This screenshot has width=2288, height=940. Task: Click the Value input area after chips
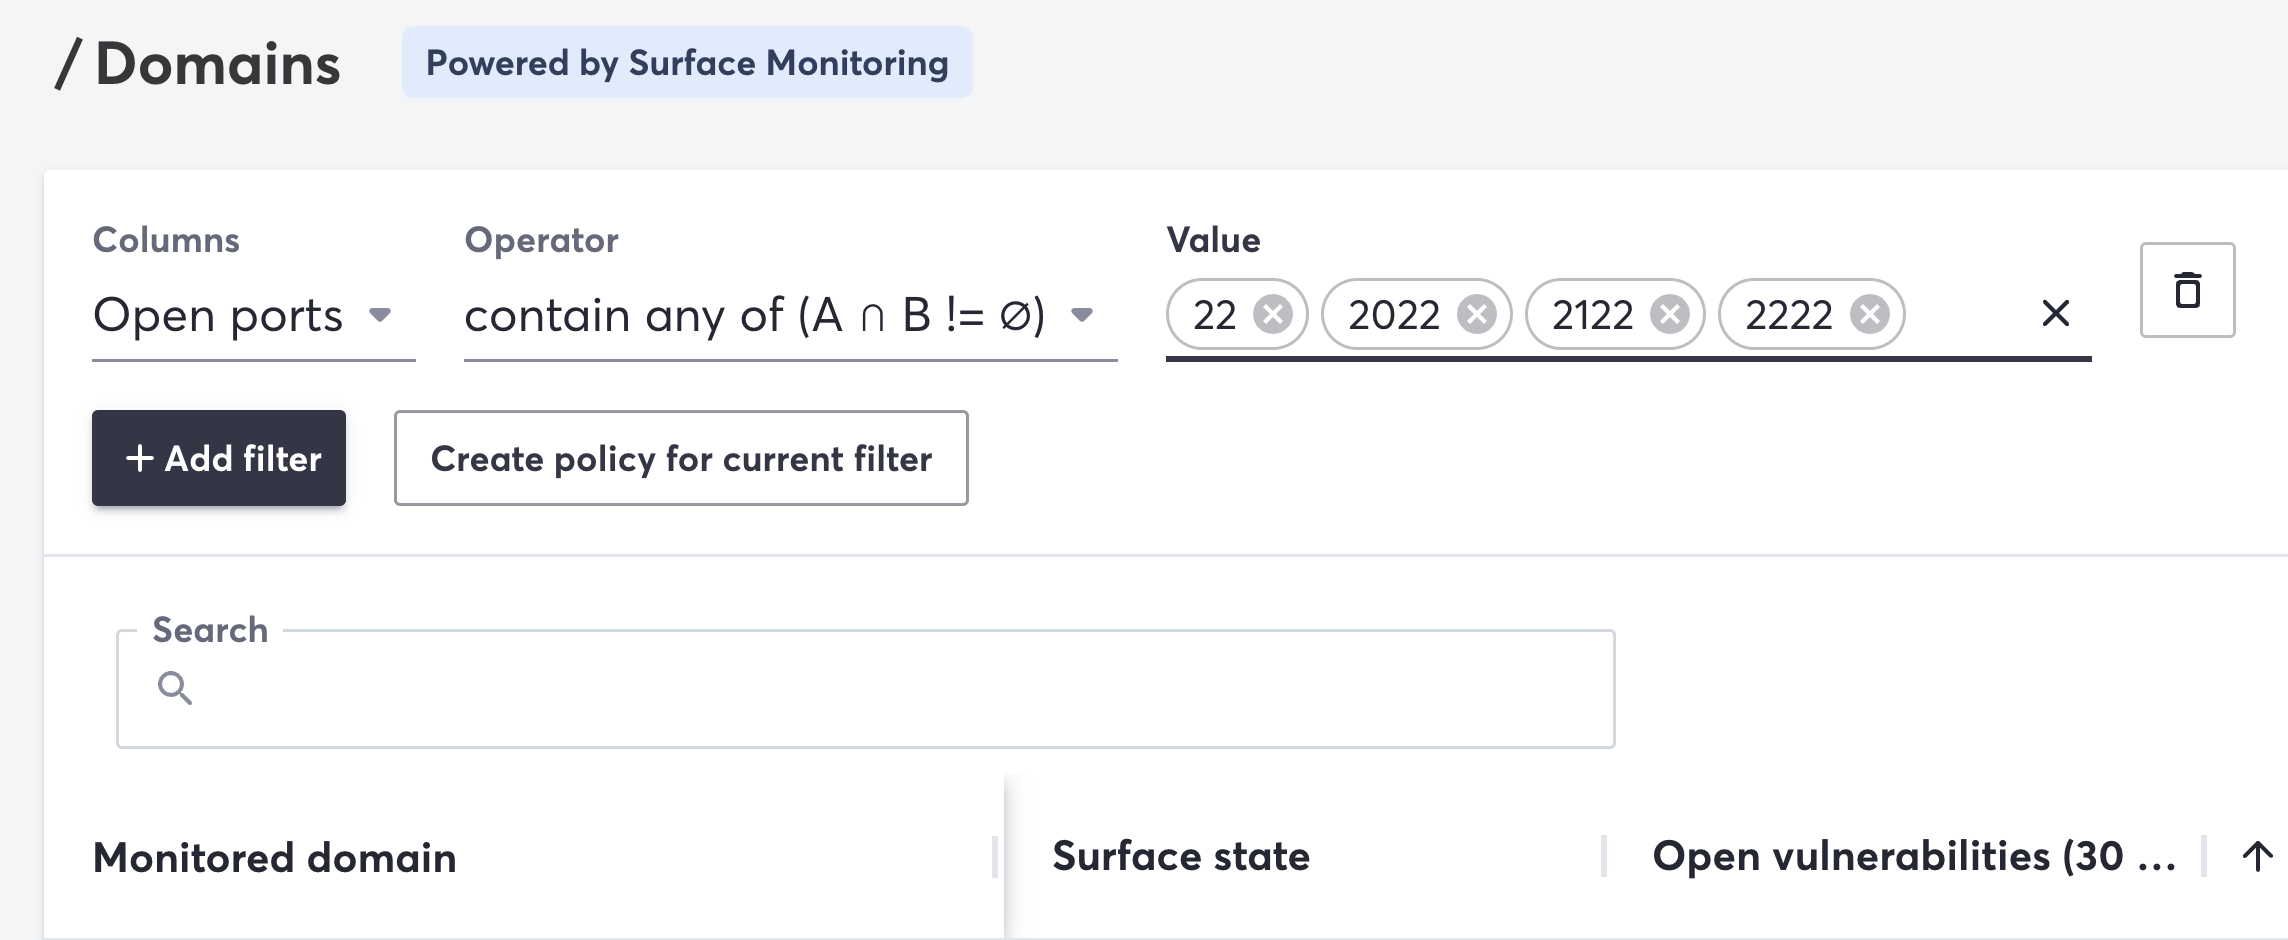[1965, 315]
